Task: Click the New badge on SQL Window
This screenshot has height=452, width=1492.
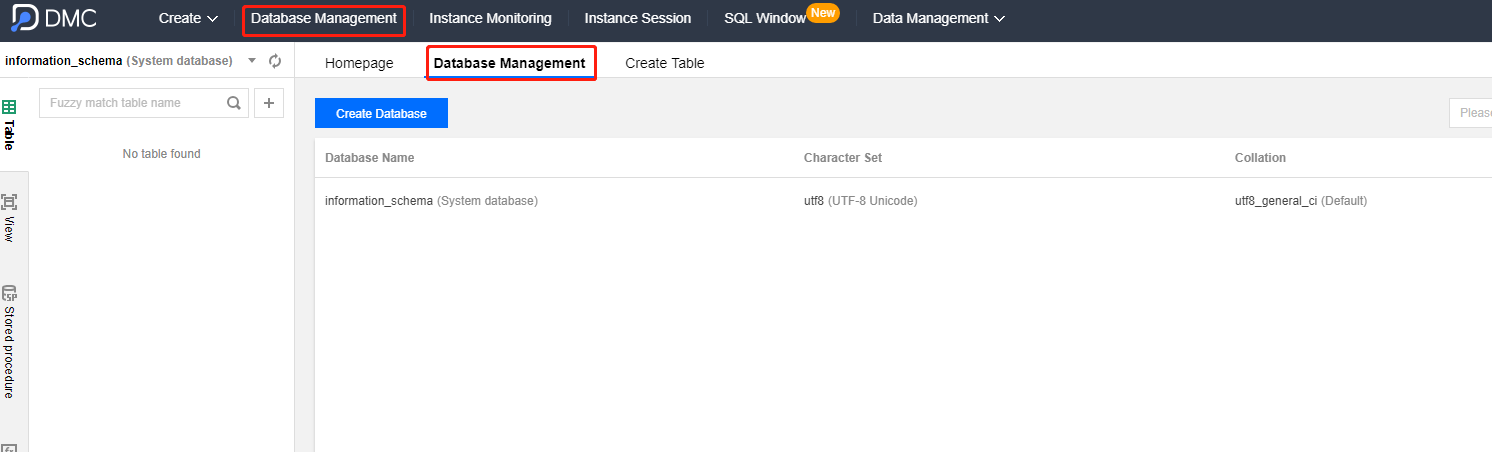Action: [823, 13]
